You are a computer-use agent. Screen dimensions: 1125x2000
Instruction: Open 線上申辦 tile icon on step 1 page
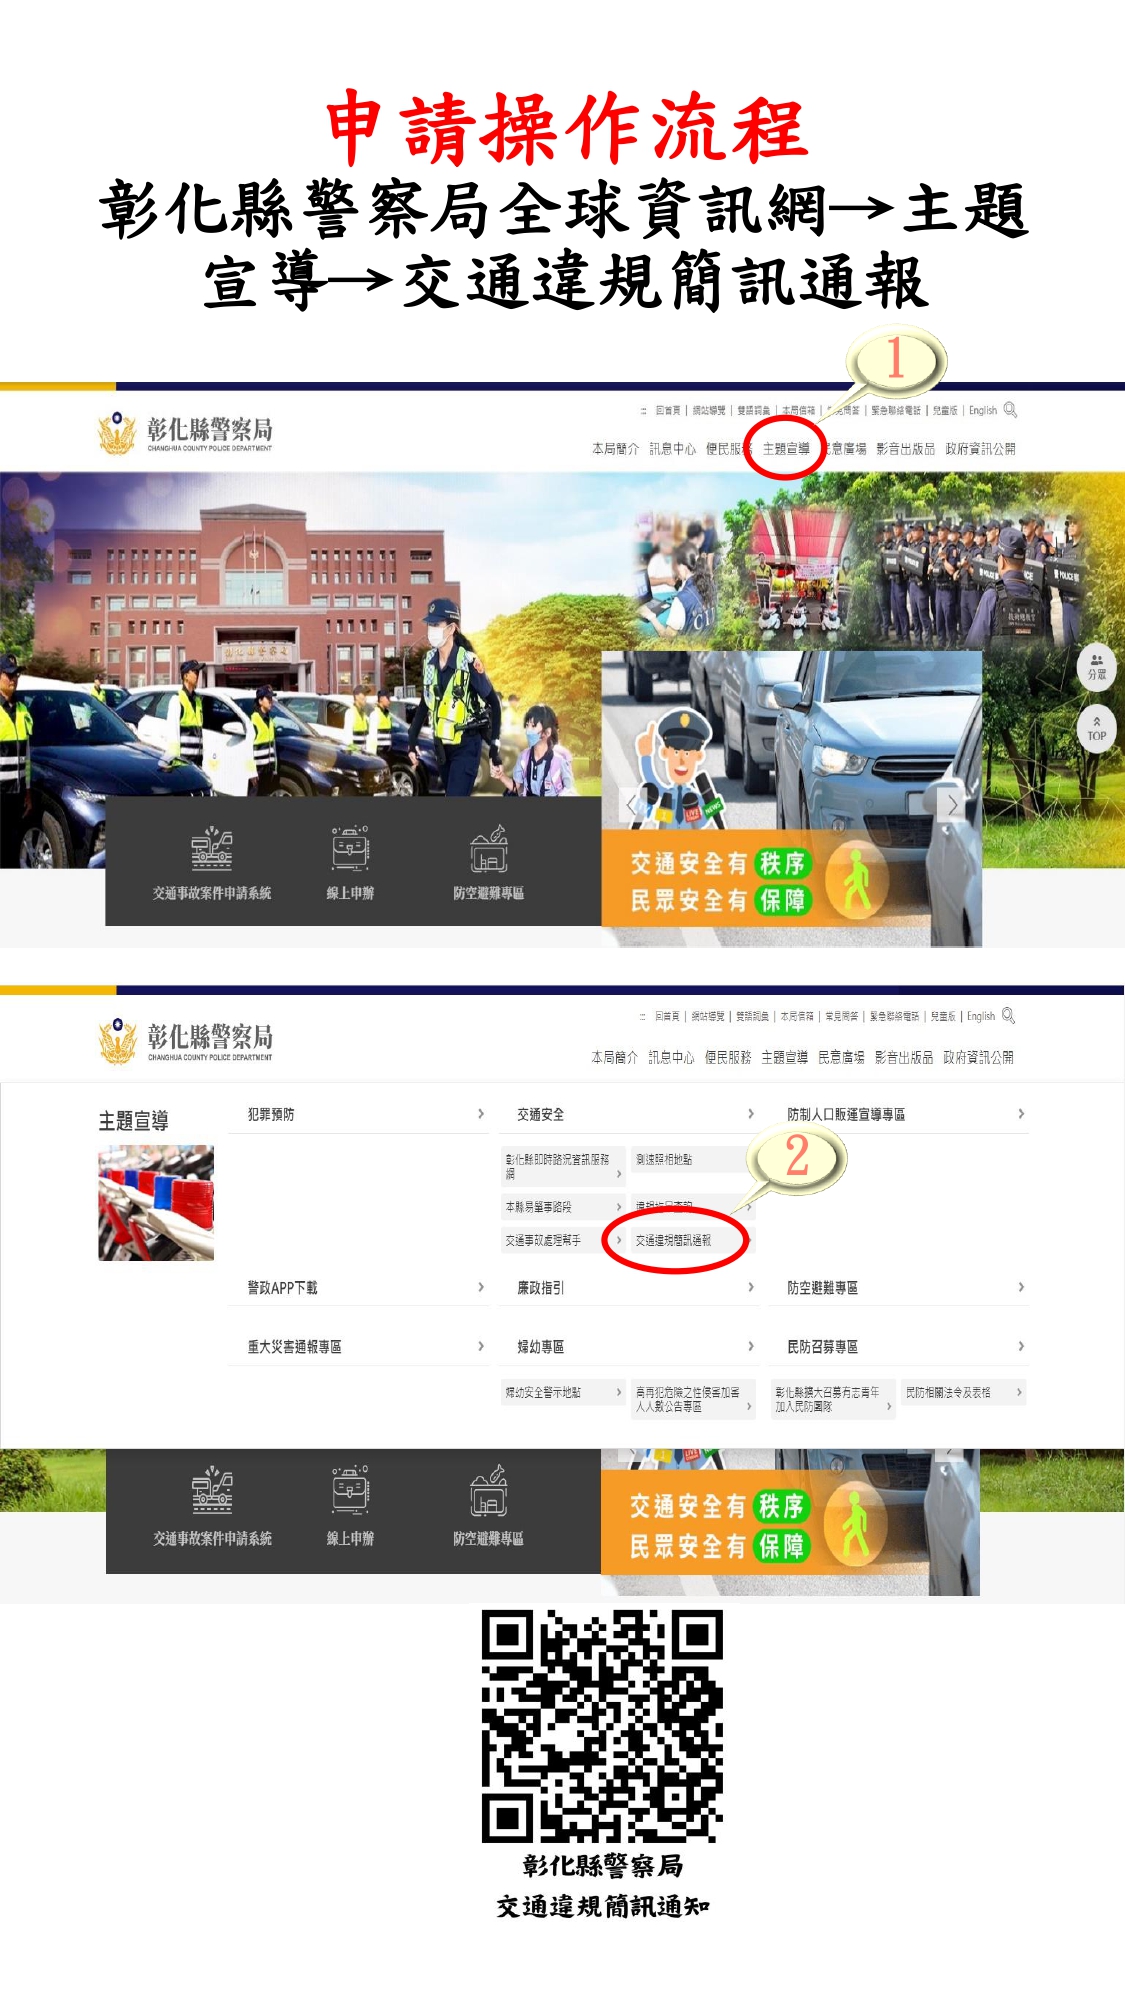pyautogui.click(x=350, y=849)
